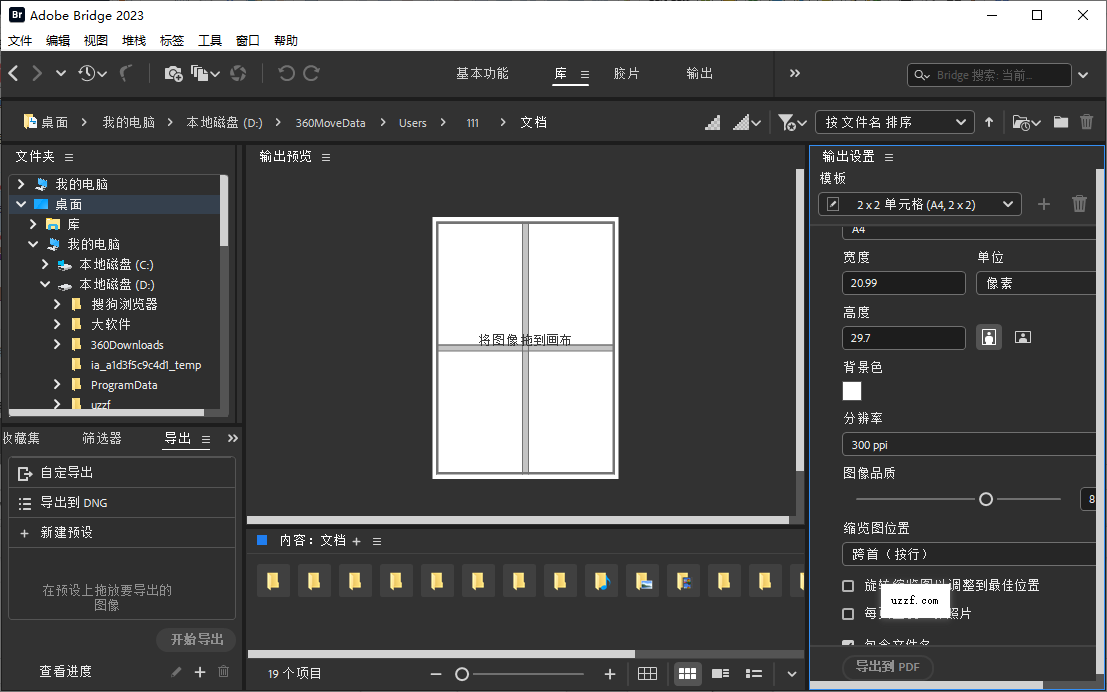
Task: Switch to the 胶片 workspace tab
Action: 626,73
